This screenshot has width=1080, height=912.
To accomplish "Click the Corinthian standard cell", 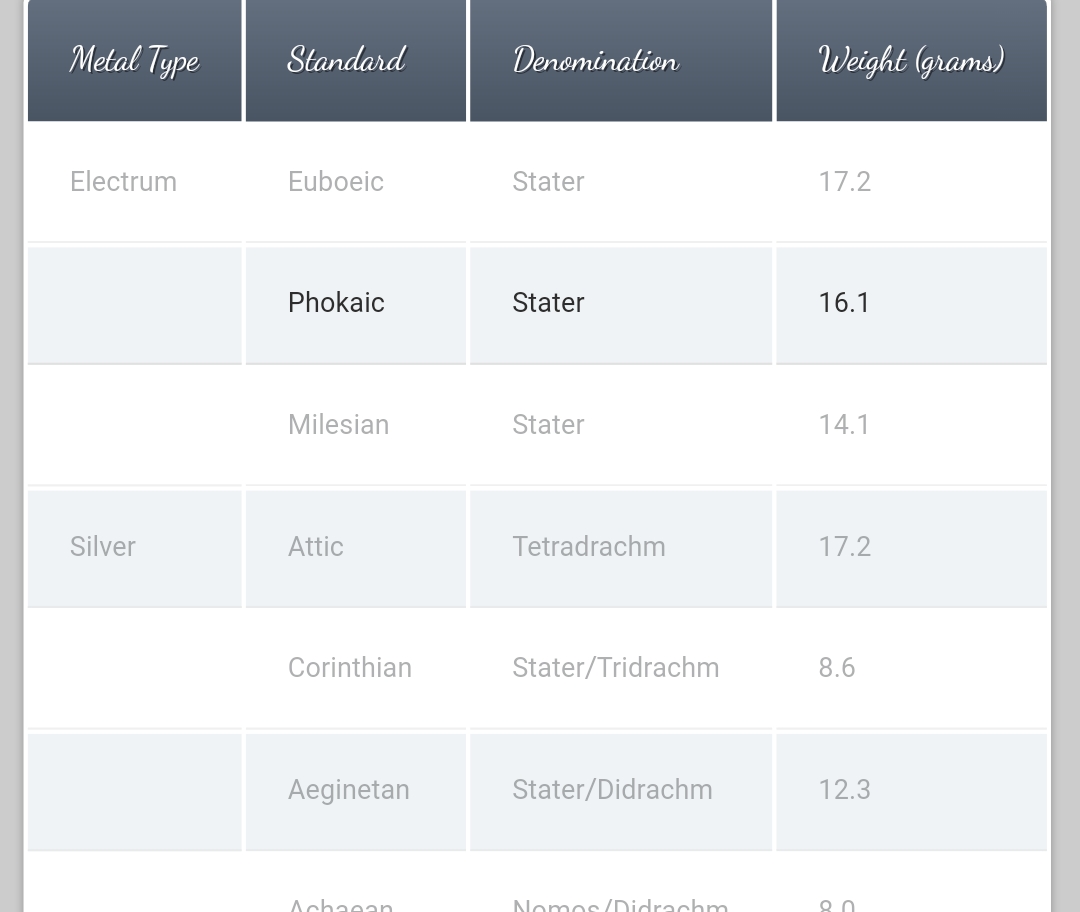I will click(x=356, y=668).
